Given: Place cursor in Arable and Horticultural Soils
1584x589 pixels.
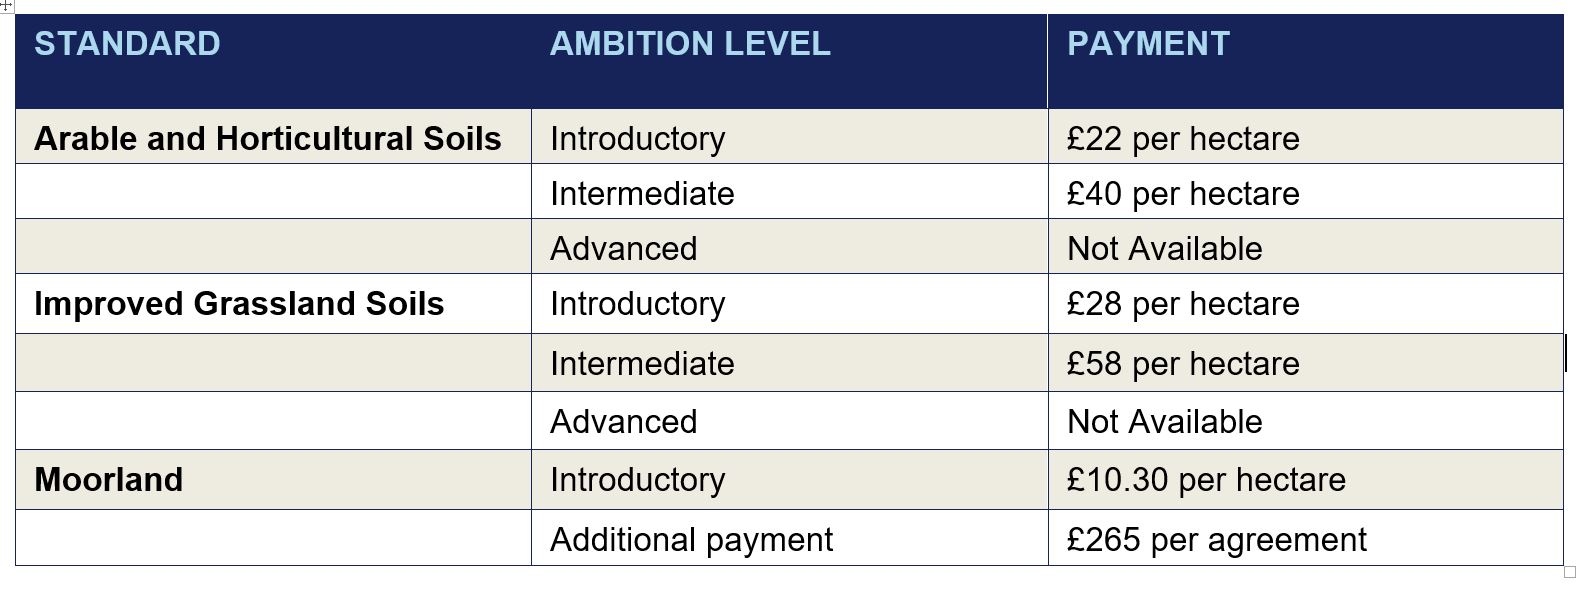Looking at the screenshot, I should [x=267, y=138].
